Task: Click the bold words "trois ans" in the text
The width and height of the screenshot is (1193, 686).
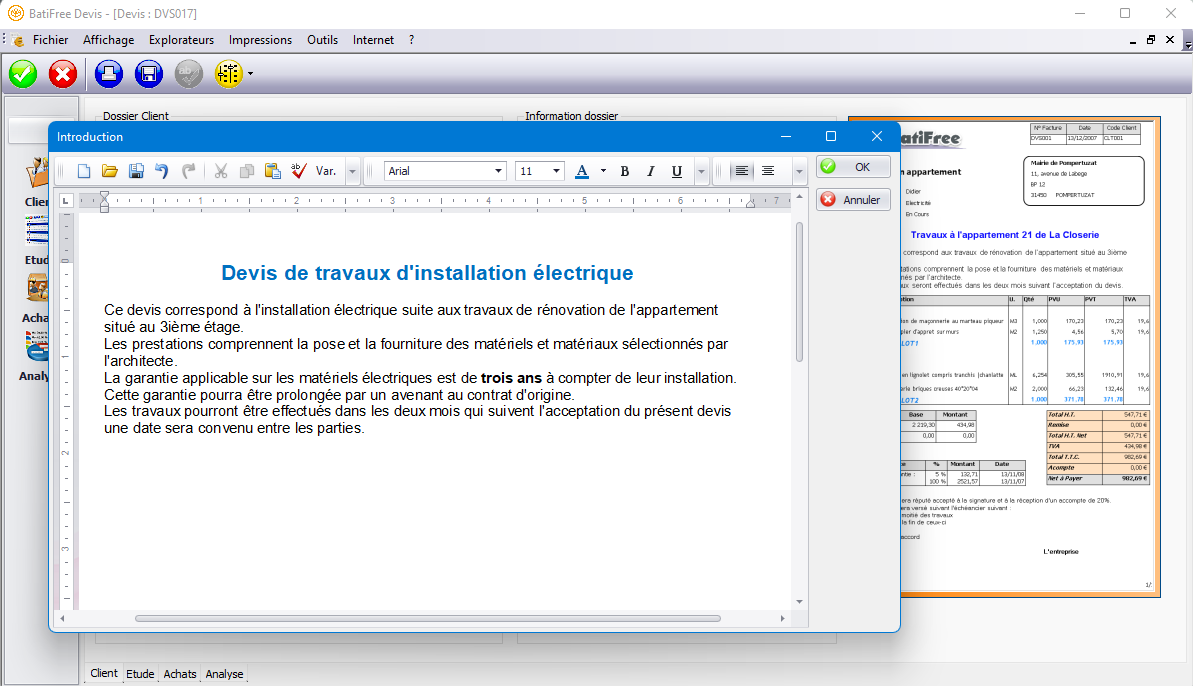Action: point(511,378)
